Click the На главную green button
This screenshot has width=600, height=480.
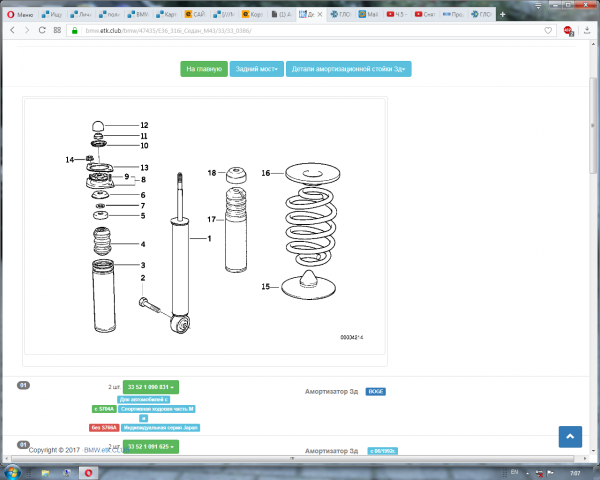click(203, 69)
